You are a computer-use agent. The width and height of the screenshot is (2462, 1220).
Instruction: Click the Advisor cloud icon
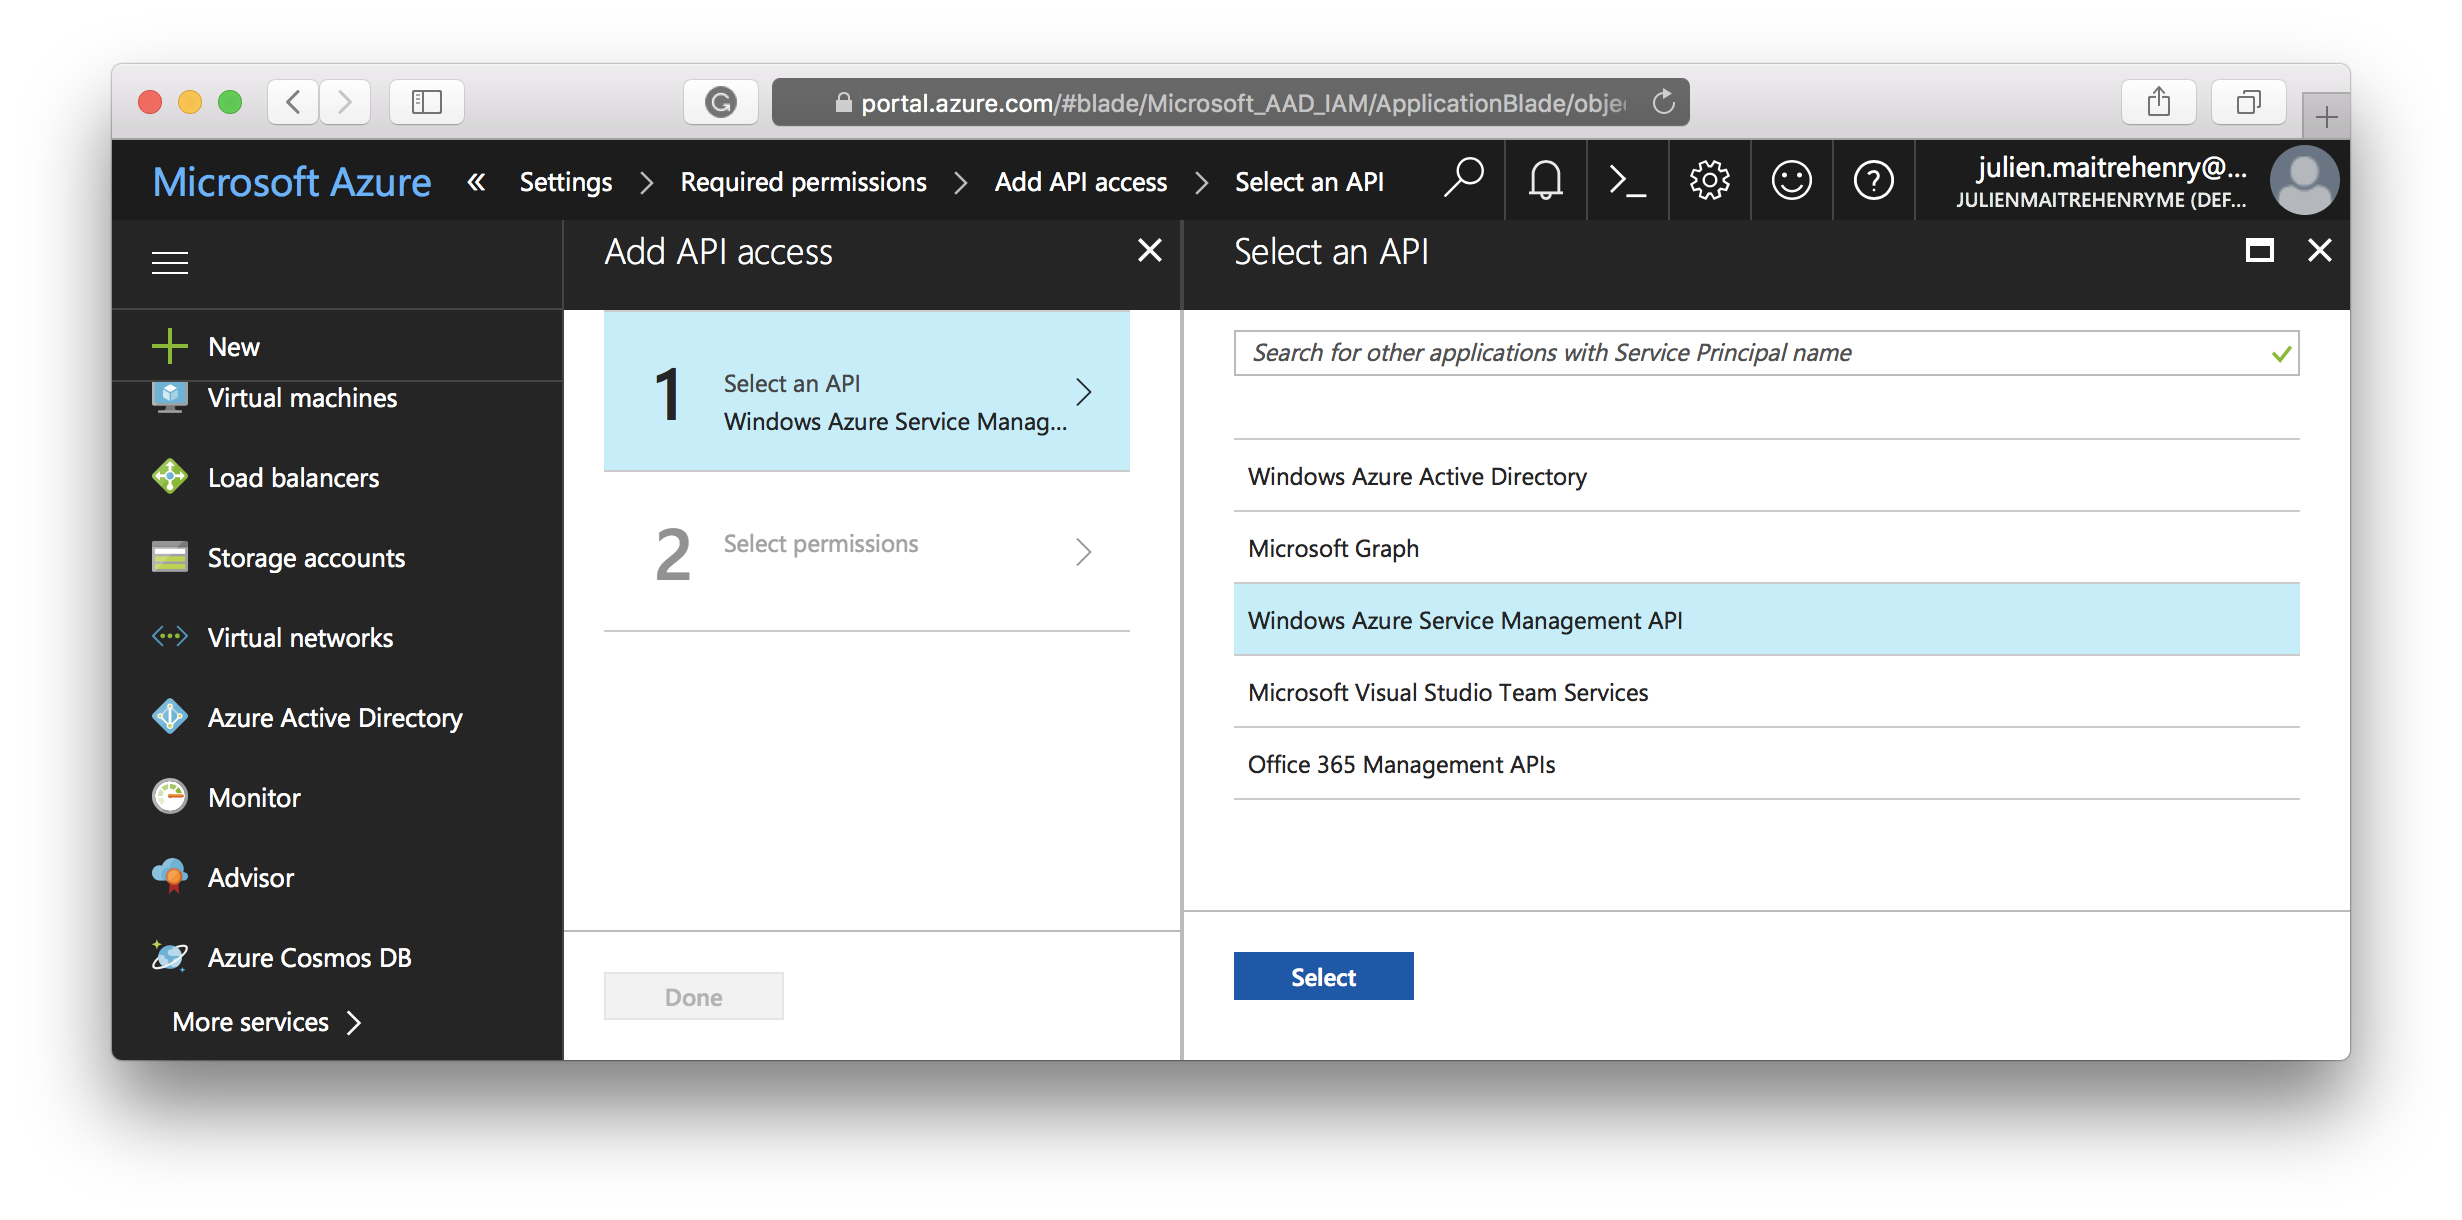pos(170,876)
